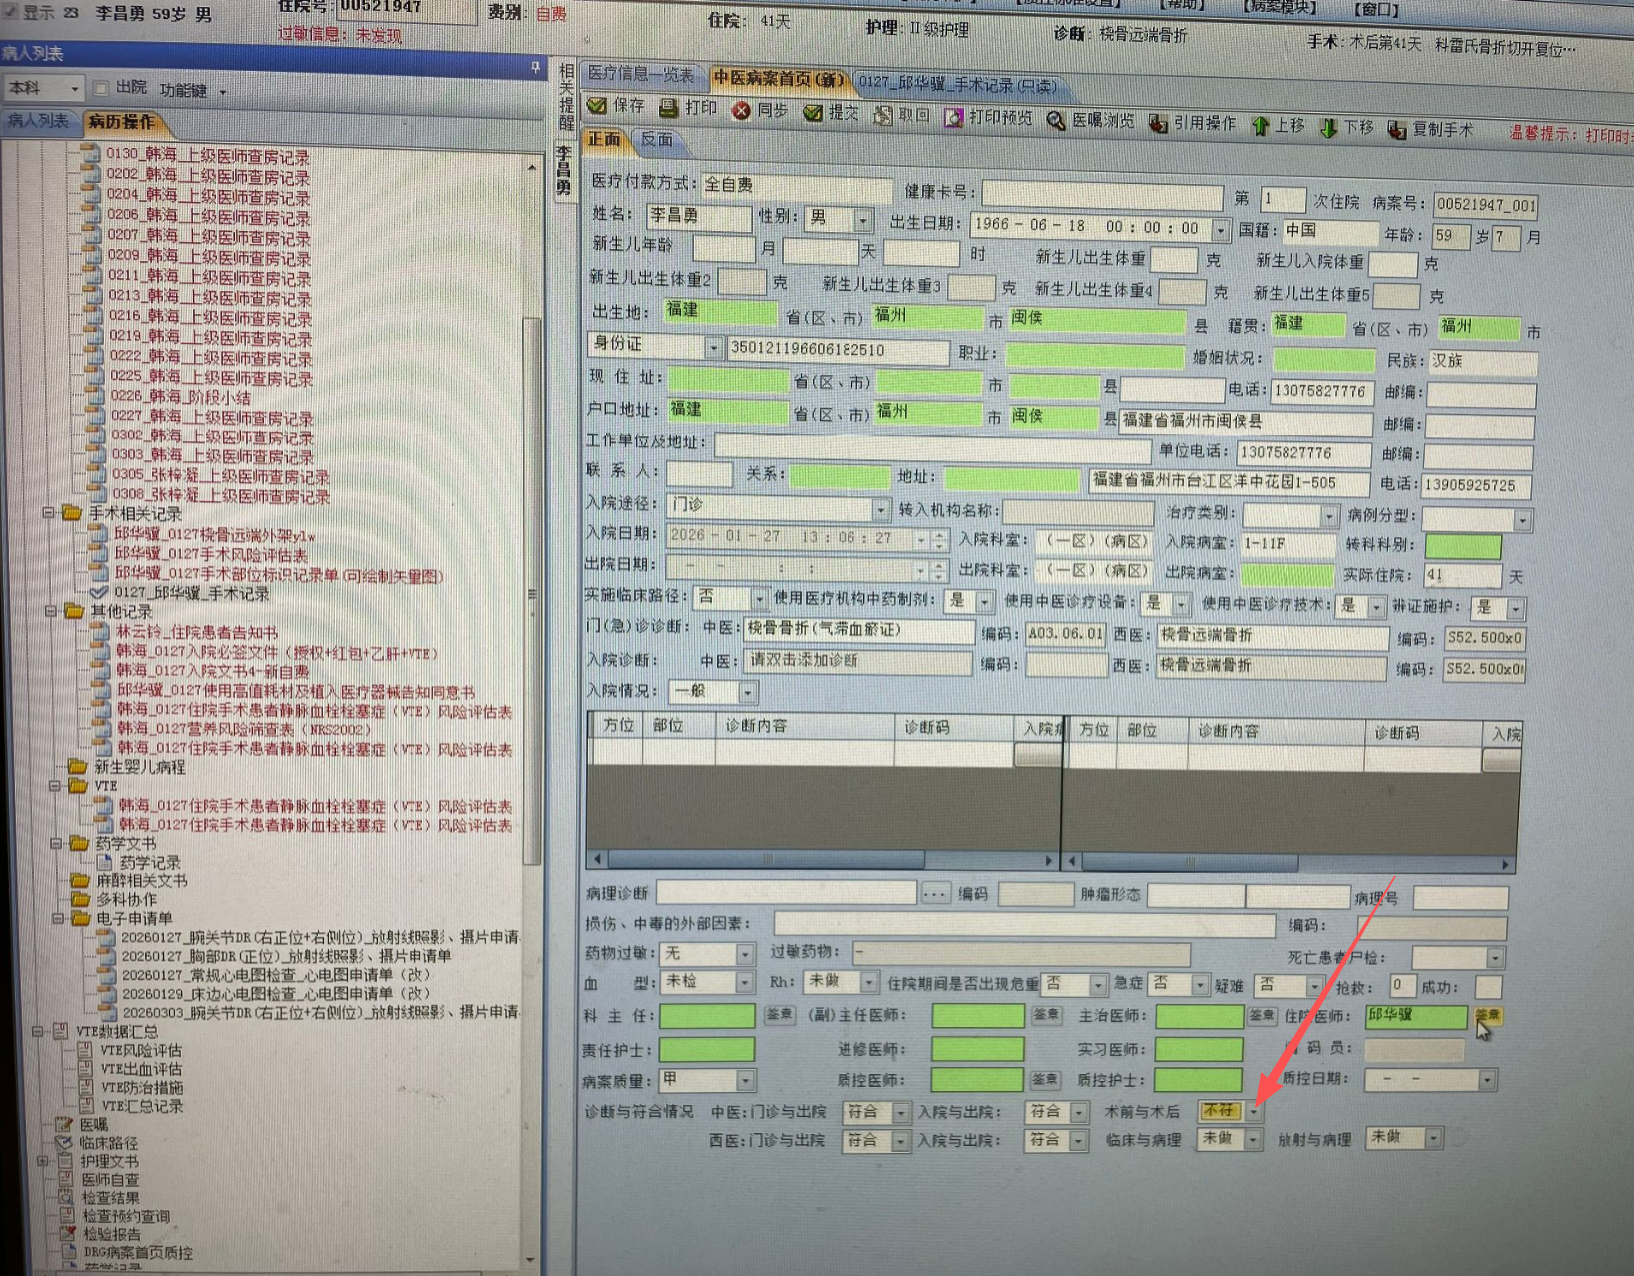Click the 医嘱浏览 magnifier icon
1634x1276 pixels.
1056,121
